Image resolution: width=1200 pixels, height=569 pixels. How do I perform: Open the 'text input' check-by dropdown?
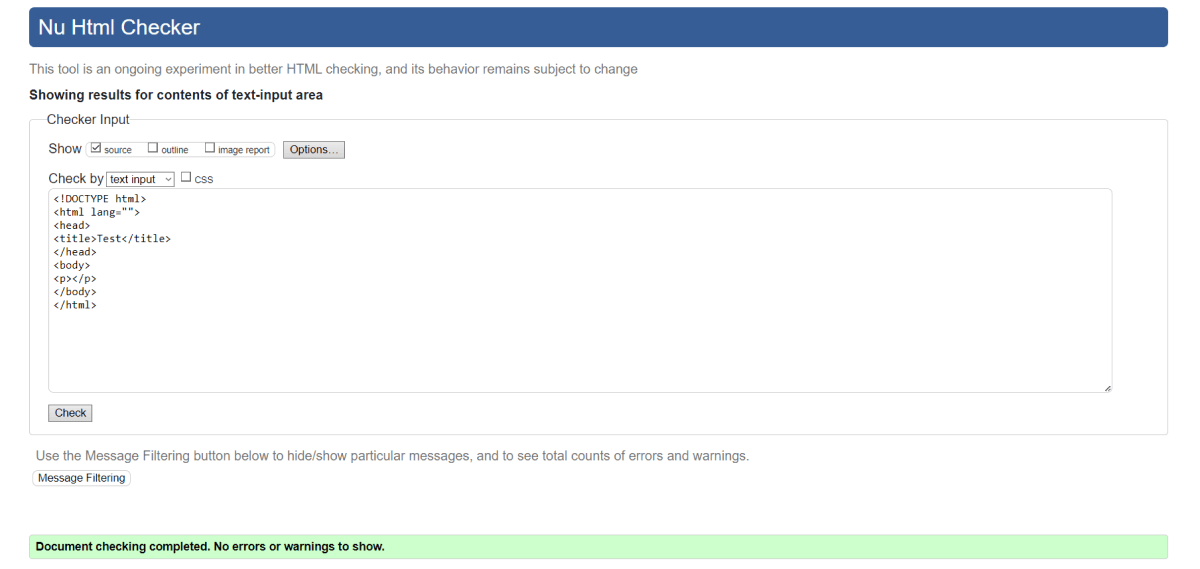141,179
